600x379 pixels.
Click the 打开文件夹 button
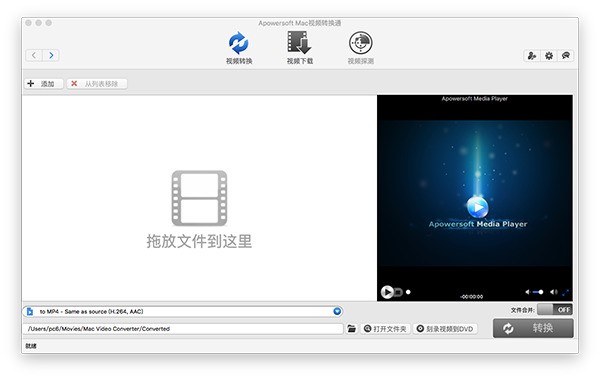[385, 329]
